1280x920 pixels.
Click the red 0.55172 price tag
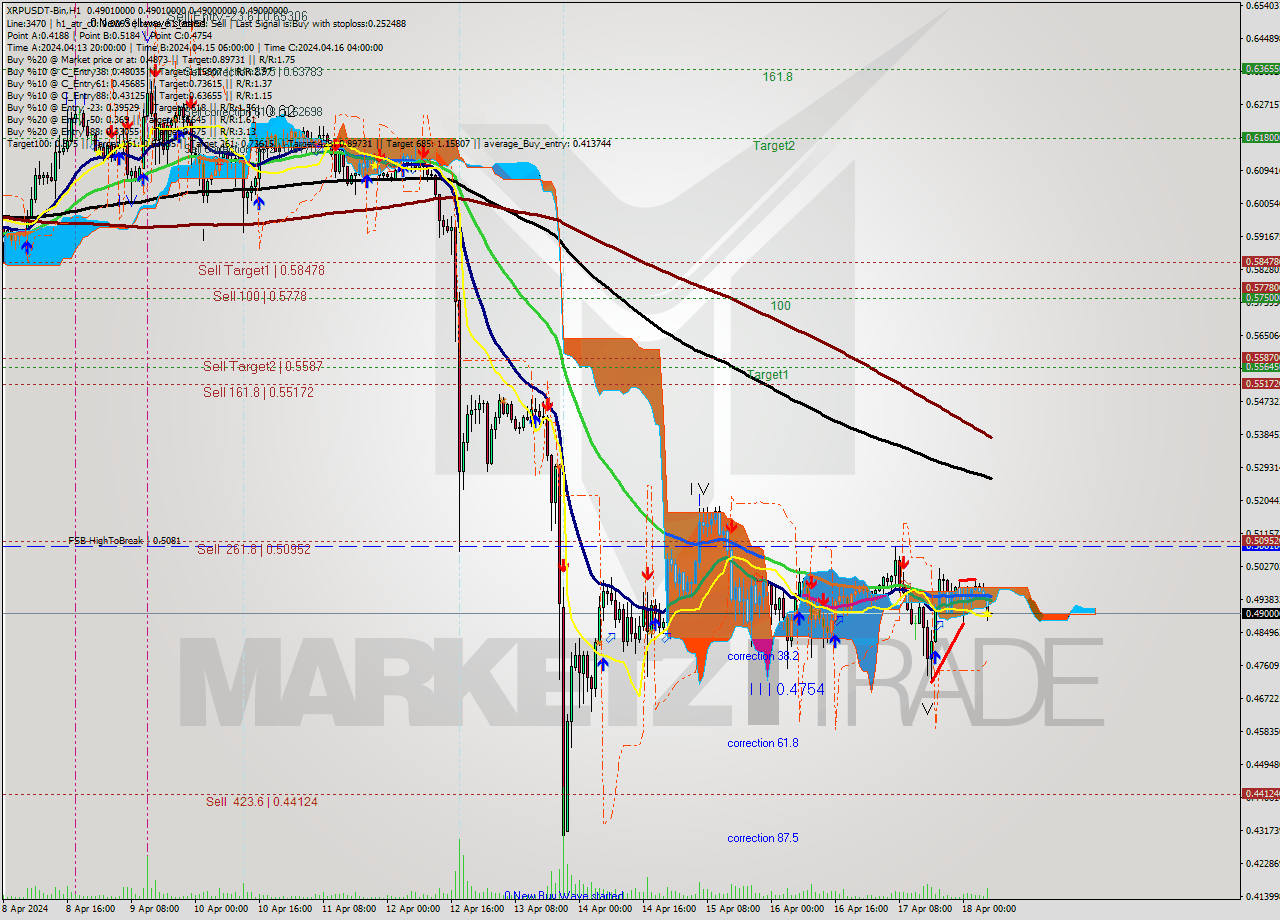pos(1260,384)
